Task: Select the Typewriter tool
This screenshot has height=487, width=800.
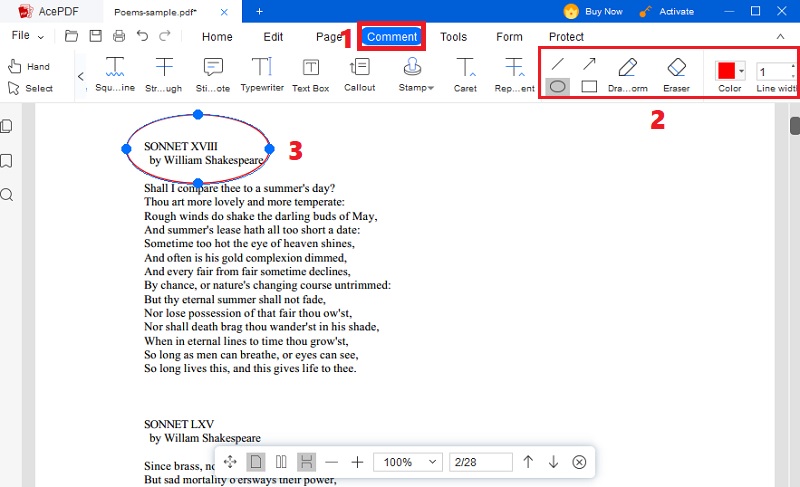Action: pos(262,74)
